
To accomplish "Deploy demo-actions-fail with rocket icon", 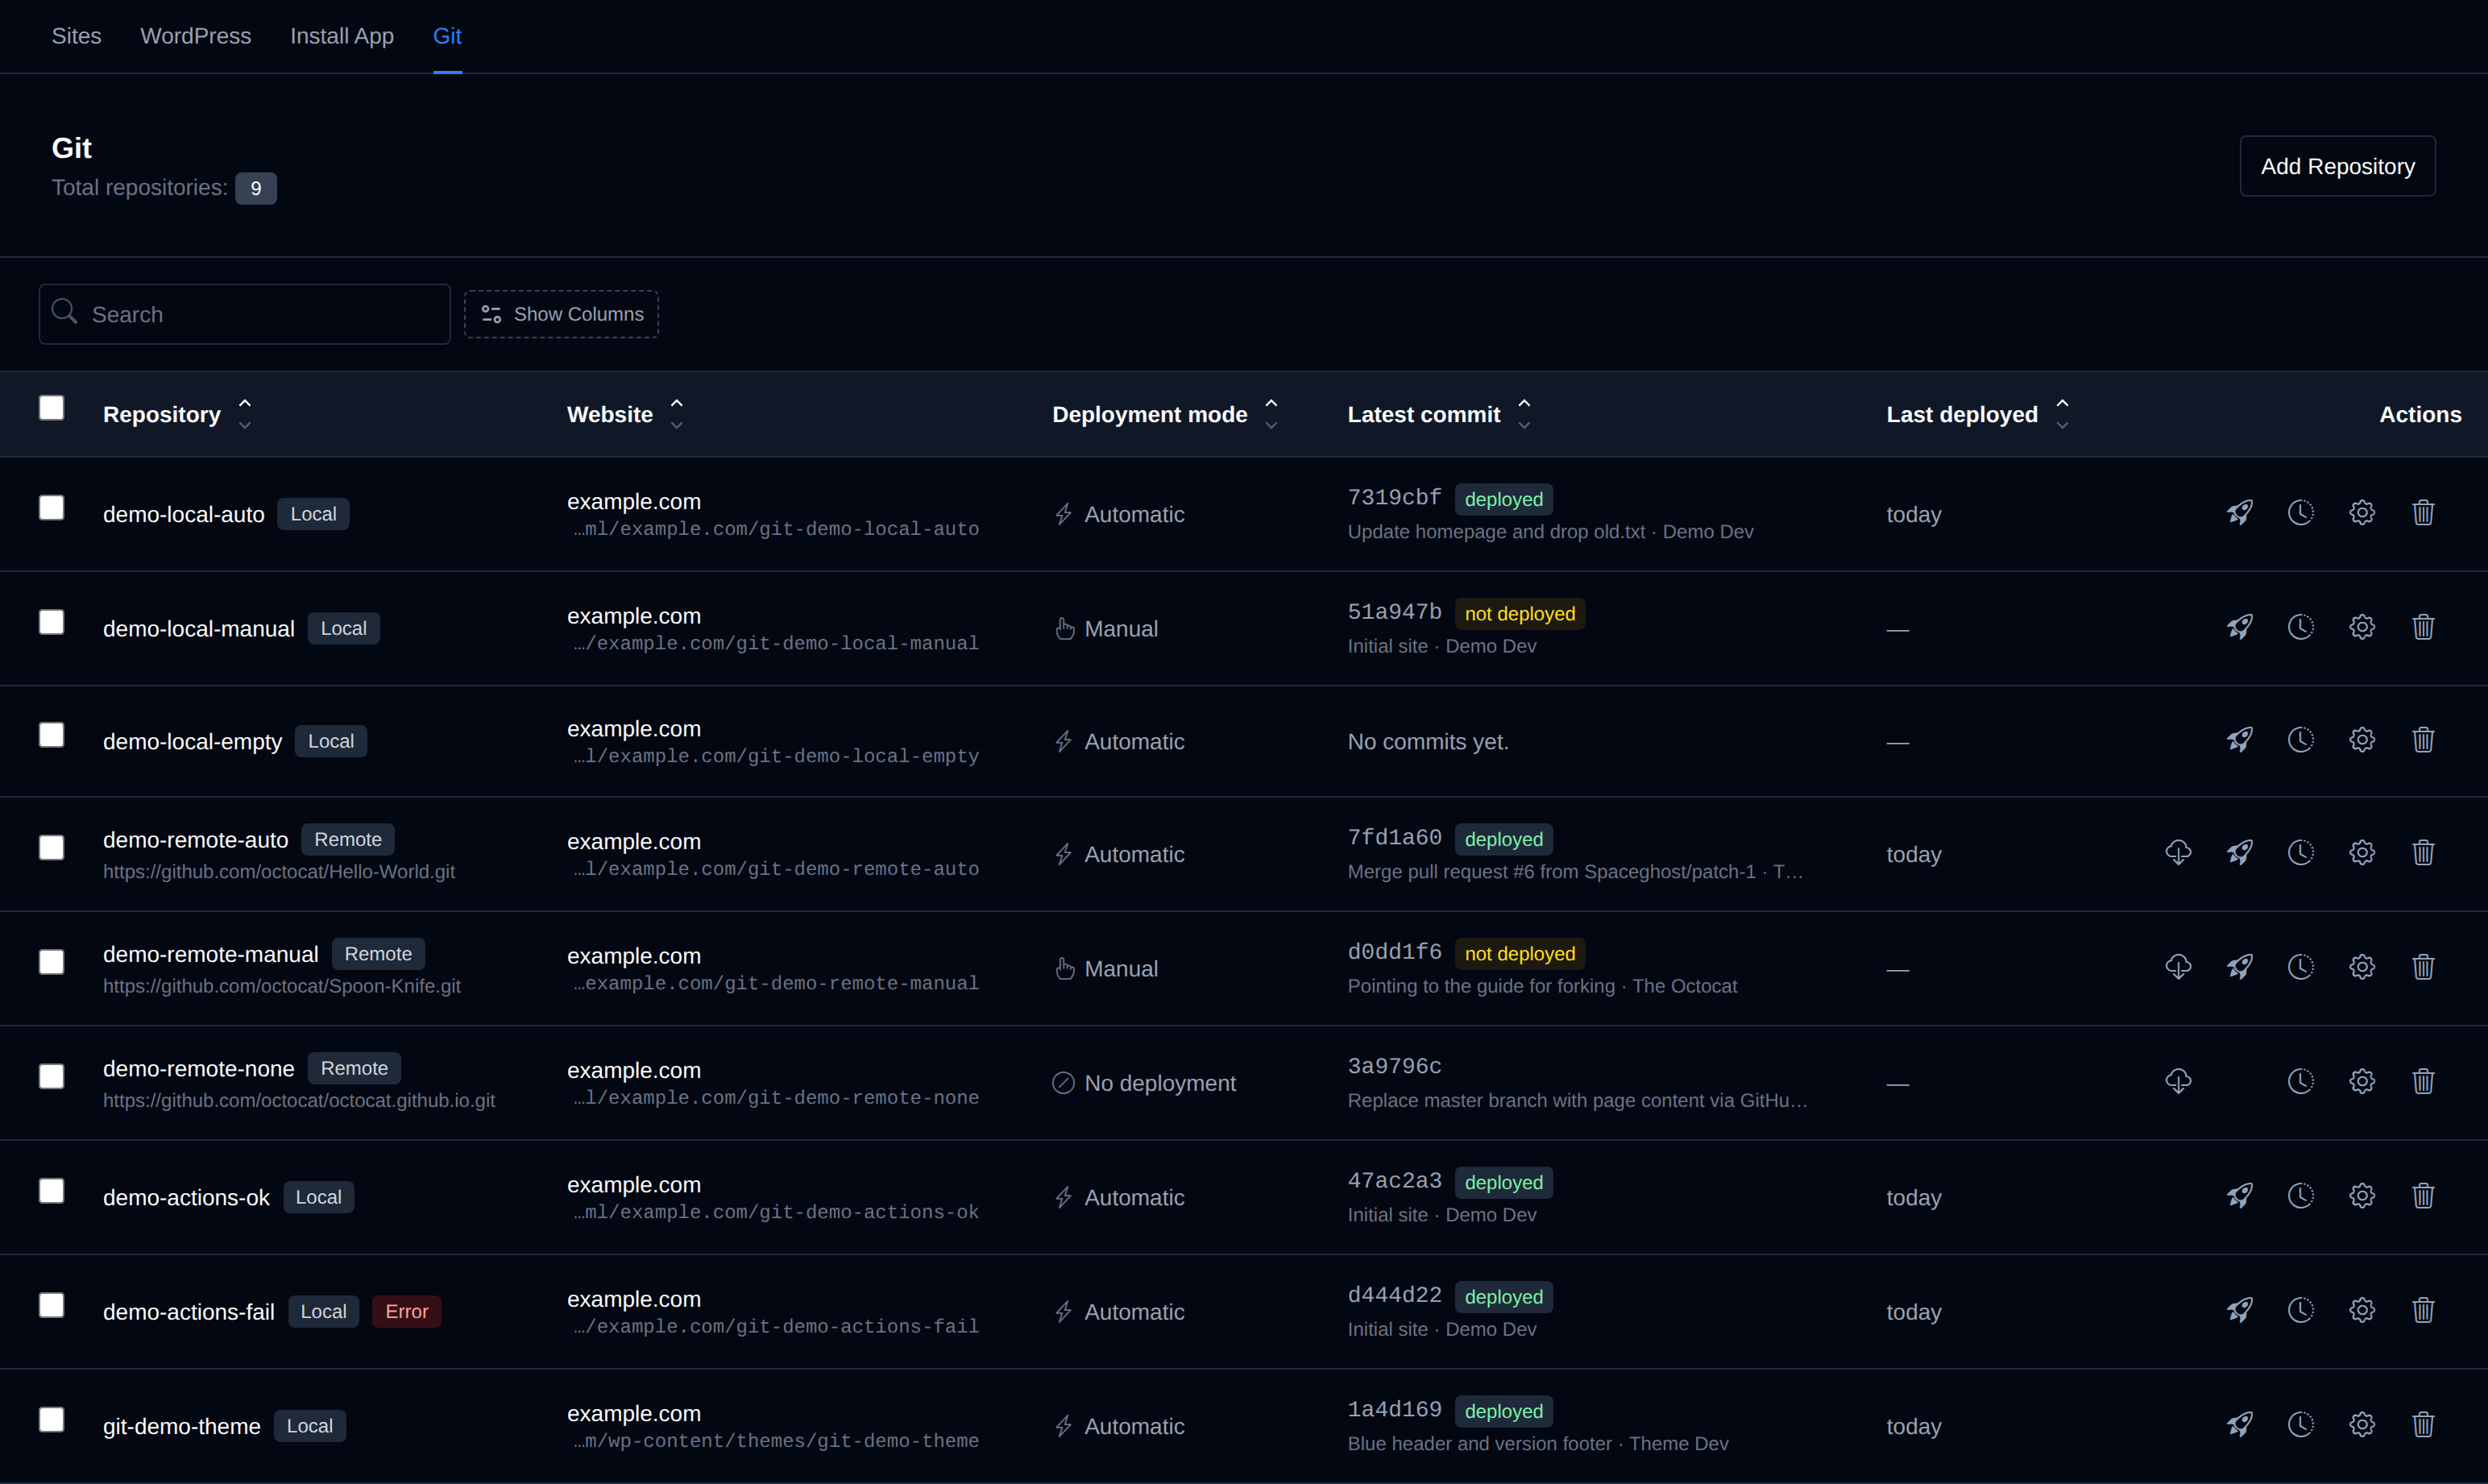I will [2239, 1310].
